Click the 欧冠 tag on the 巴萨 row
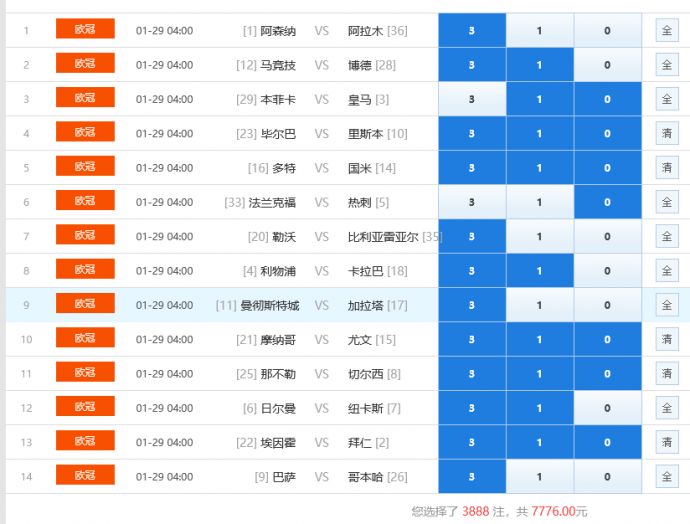Screen dimensions: 690x524 point(85,476)
